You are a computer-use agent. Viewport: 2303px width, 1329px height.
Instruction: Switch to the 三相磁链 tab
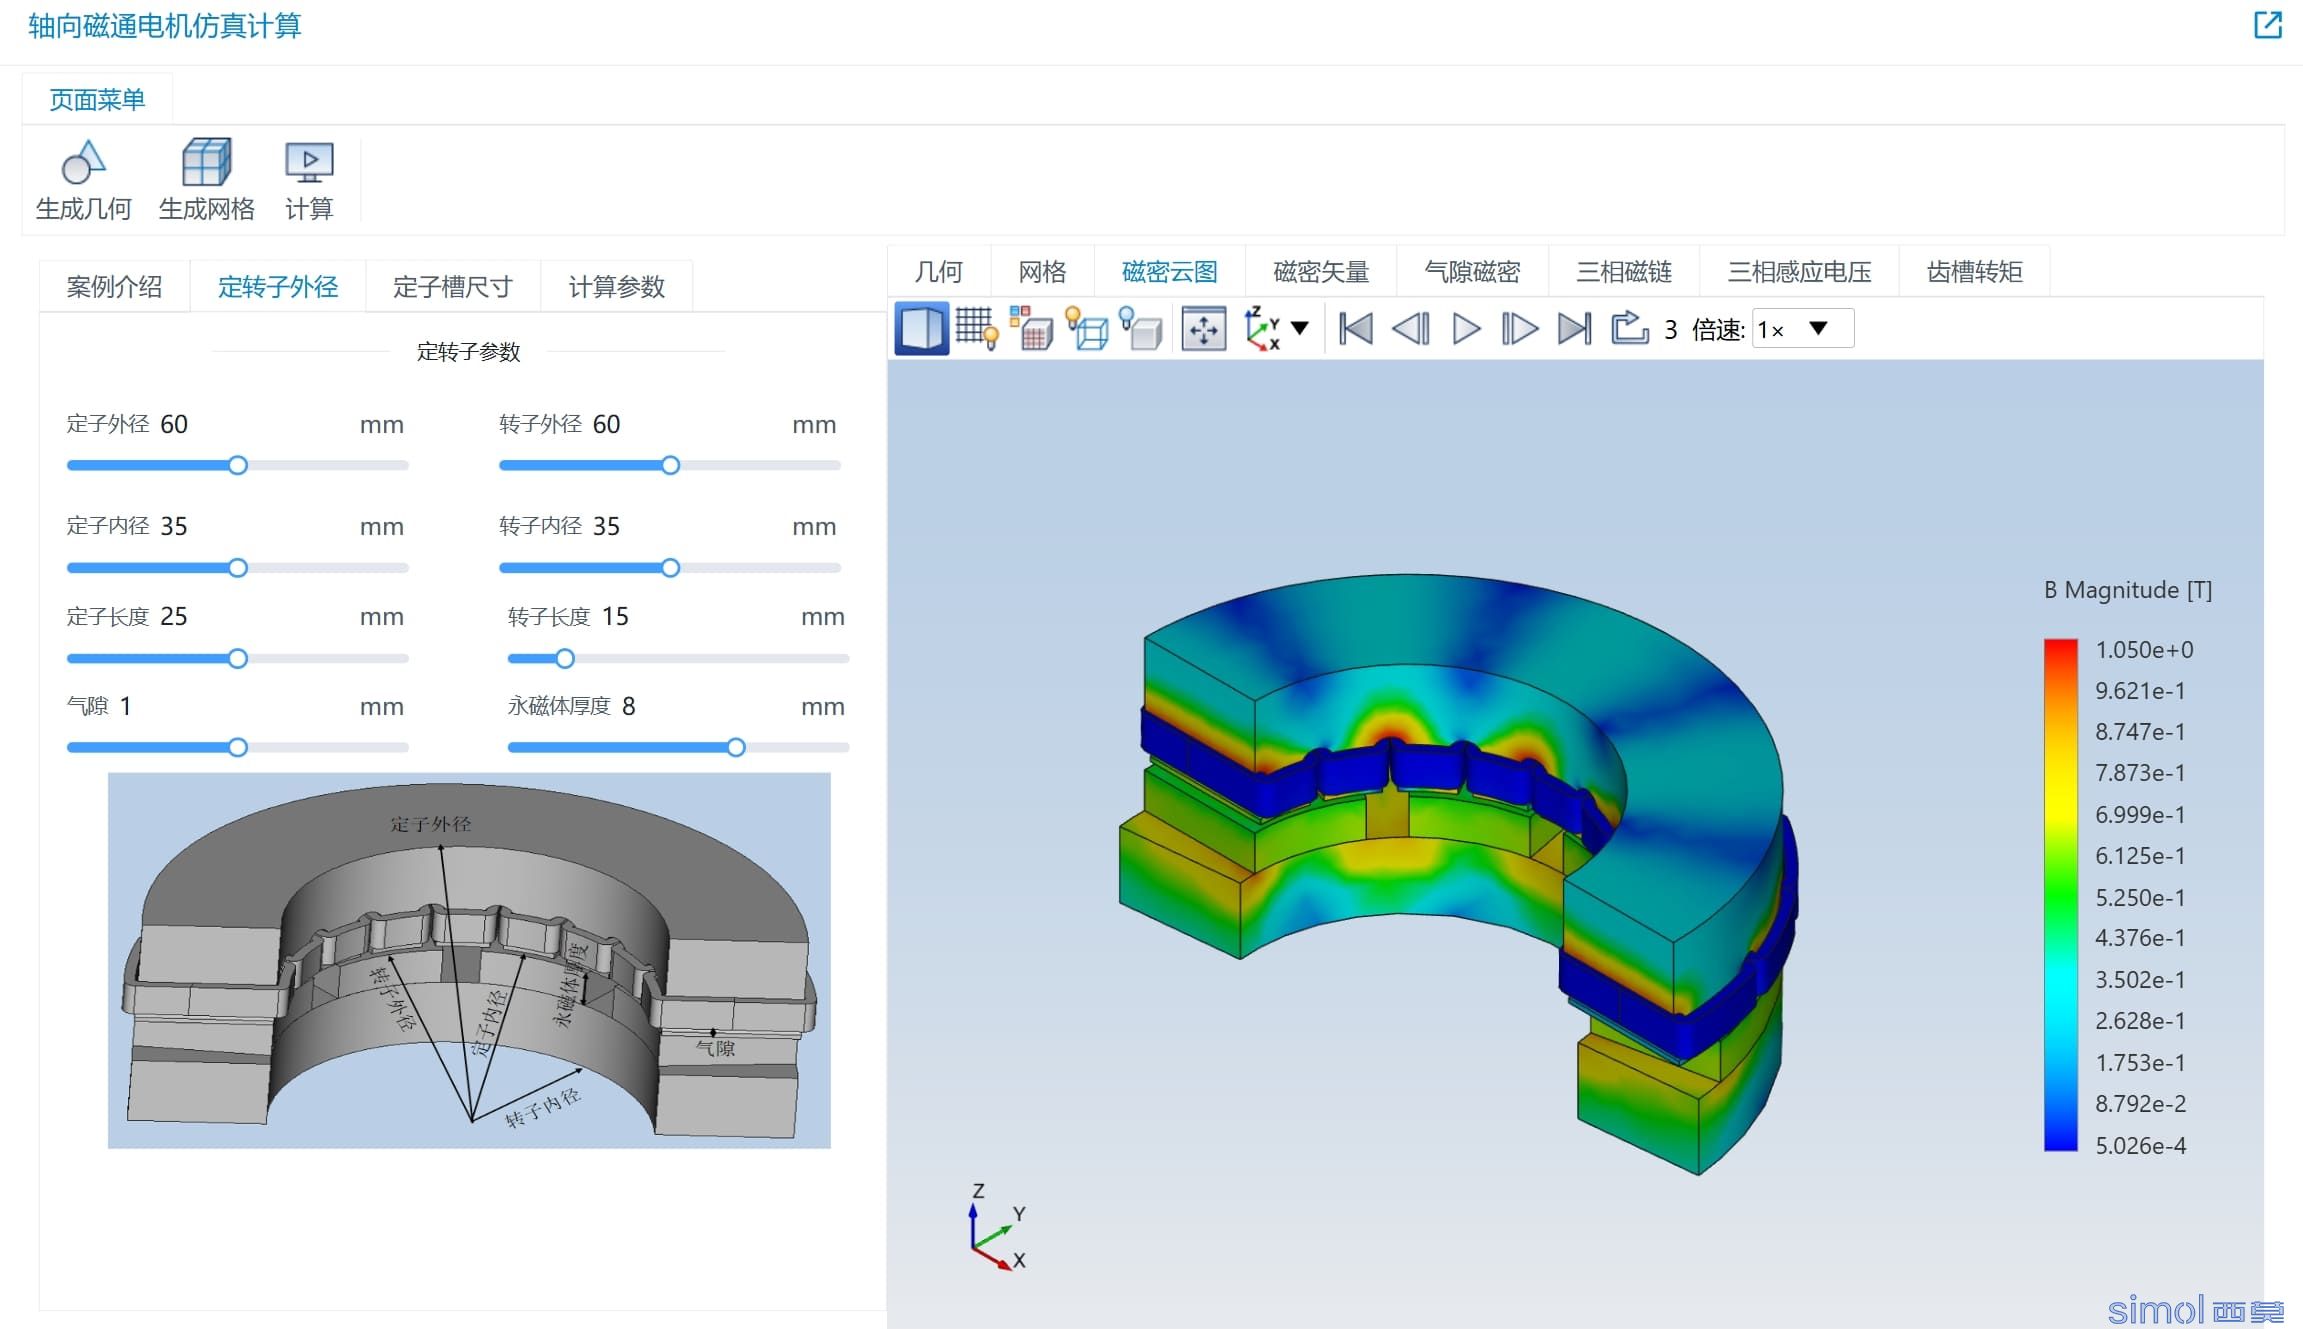pos(1624,272)
